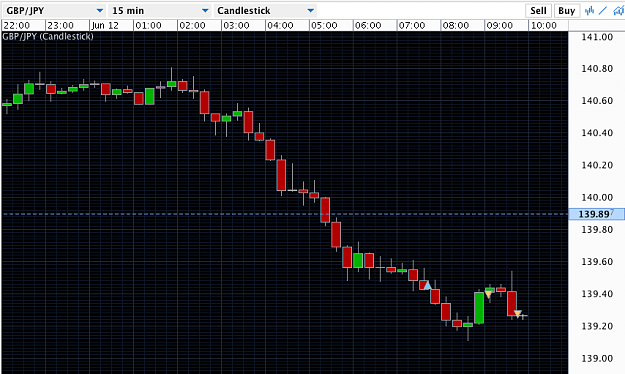
Task: Click the 06:00 time axis label
Action: tap(368, 26)
